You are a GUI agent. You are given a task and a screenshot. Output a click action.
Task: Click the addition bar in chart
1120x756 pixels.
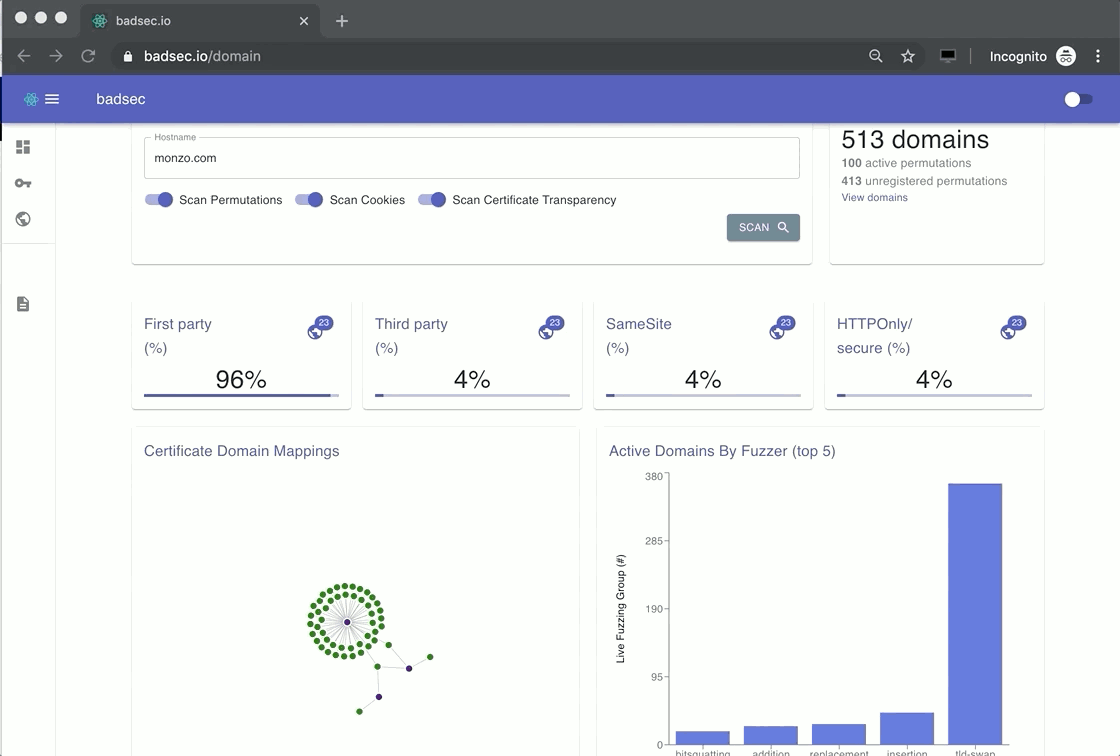771,735
